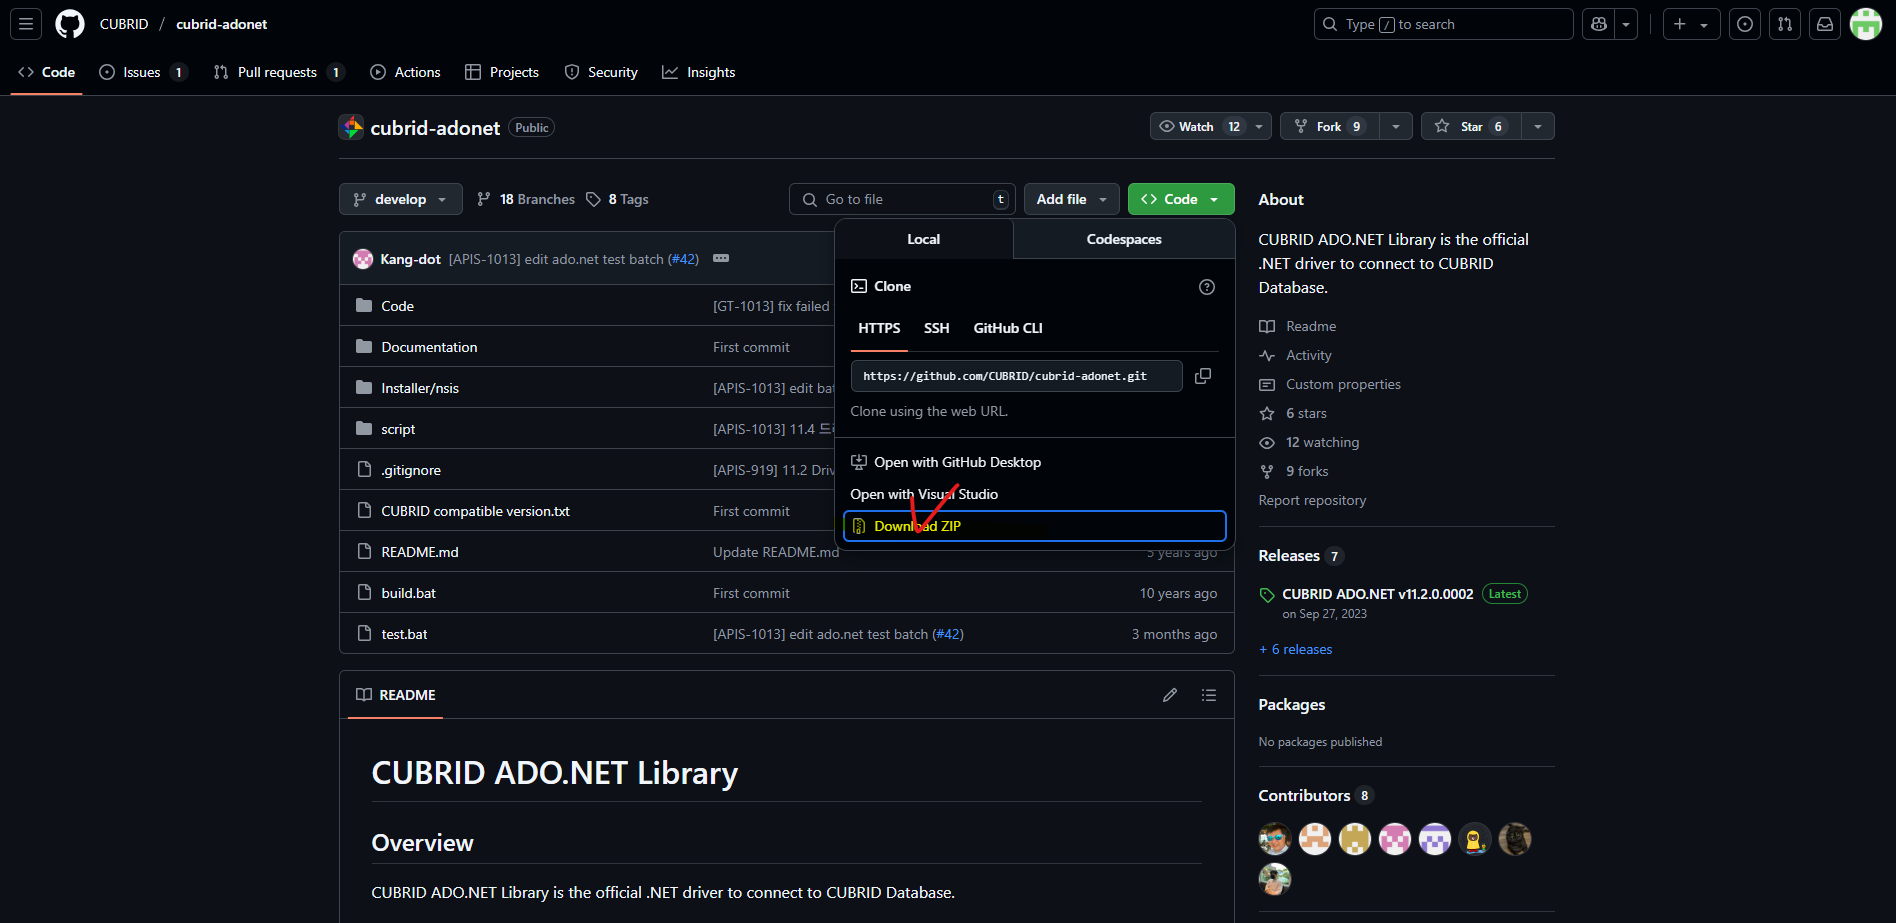Show the + 6 releases link
1896x923 pixels.
point(1295,649)
